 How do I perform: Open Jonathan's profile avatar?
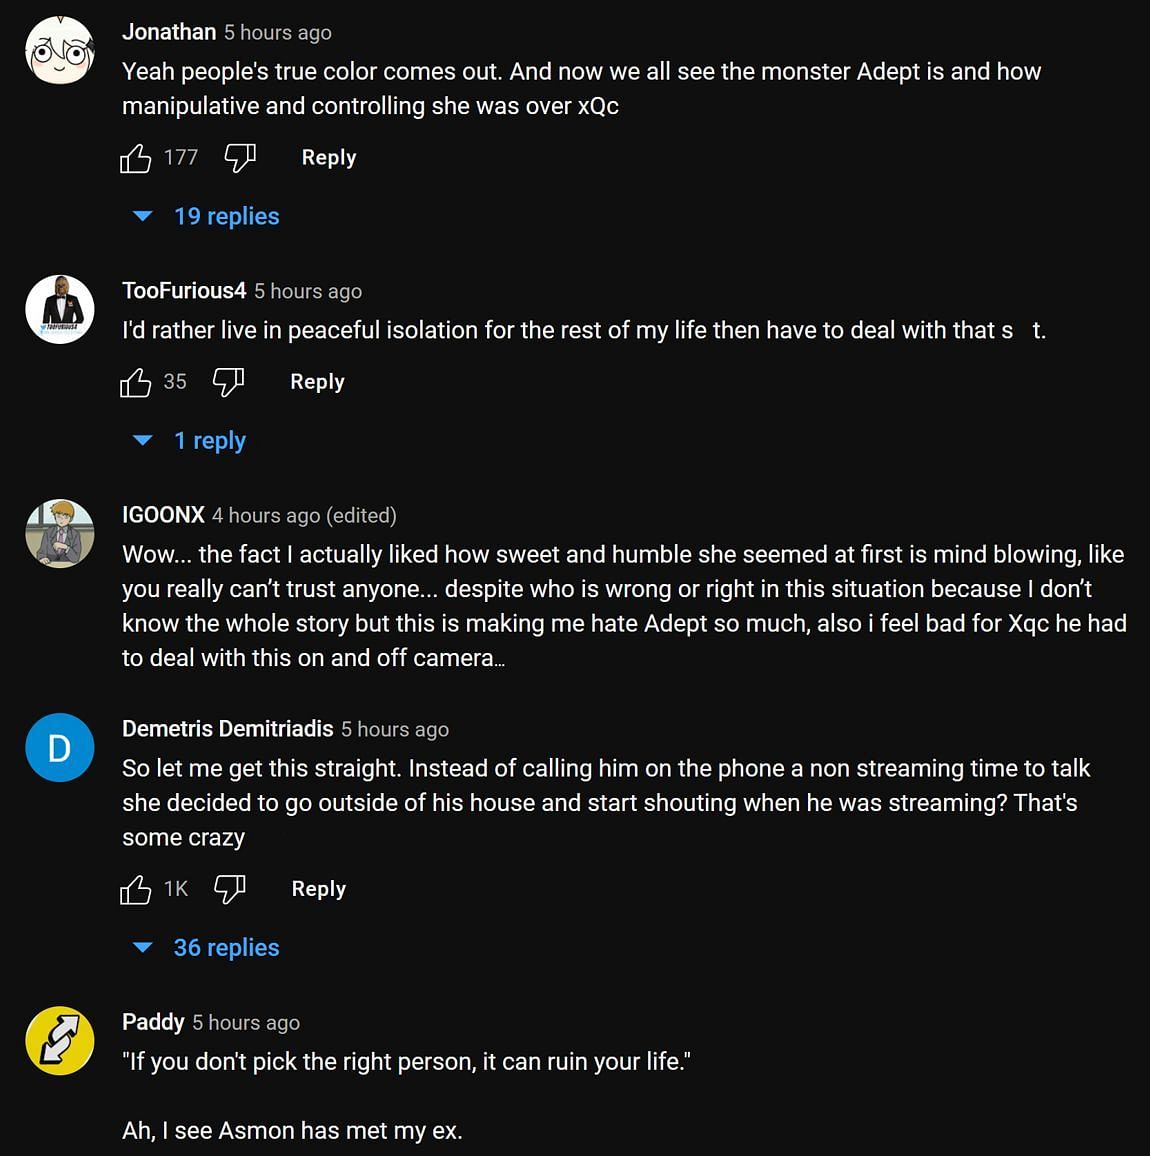click(60, 50)
